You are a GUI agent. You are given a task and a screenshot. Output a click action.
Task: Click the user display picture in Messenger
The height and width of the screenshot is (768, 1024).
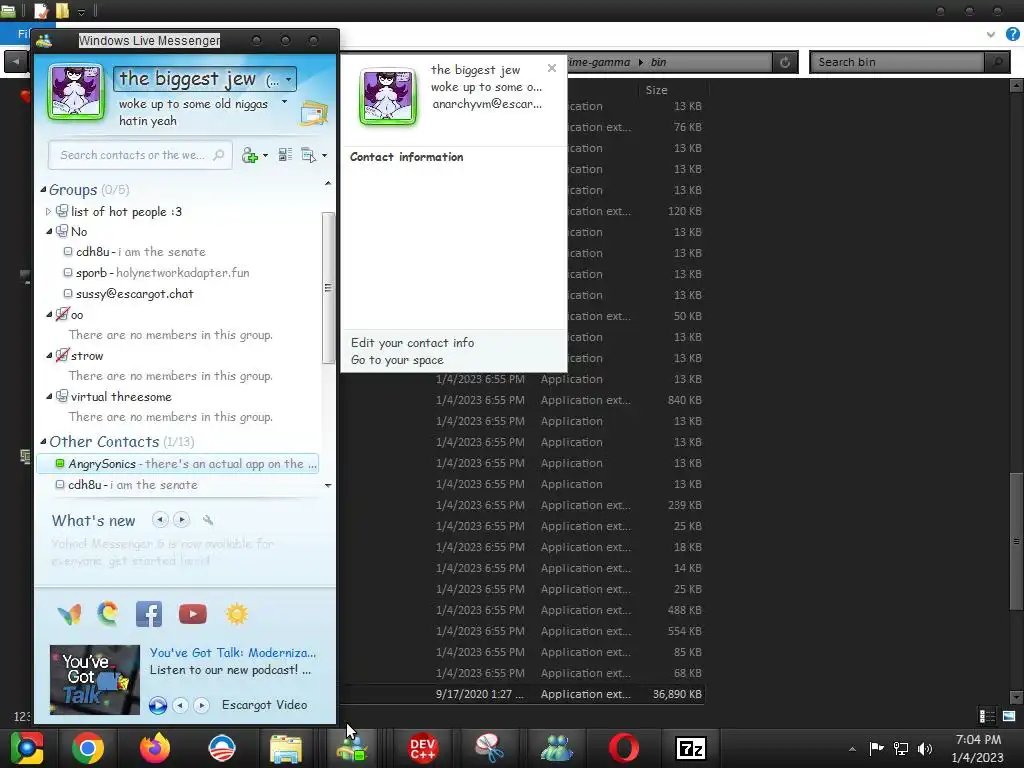tap(76, 92)
